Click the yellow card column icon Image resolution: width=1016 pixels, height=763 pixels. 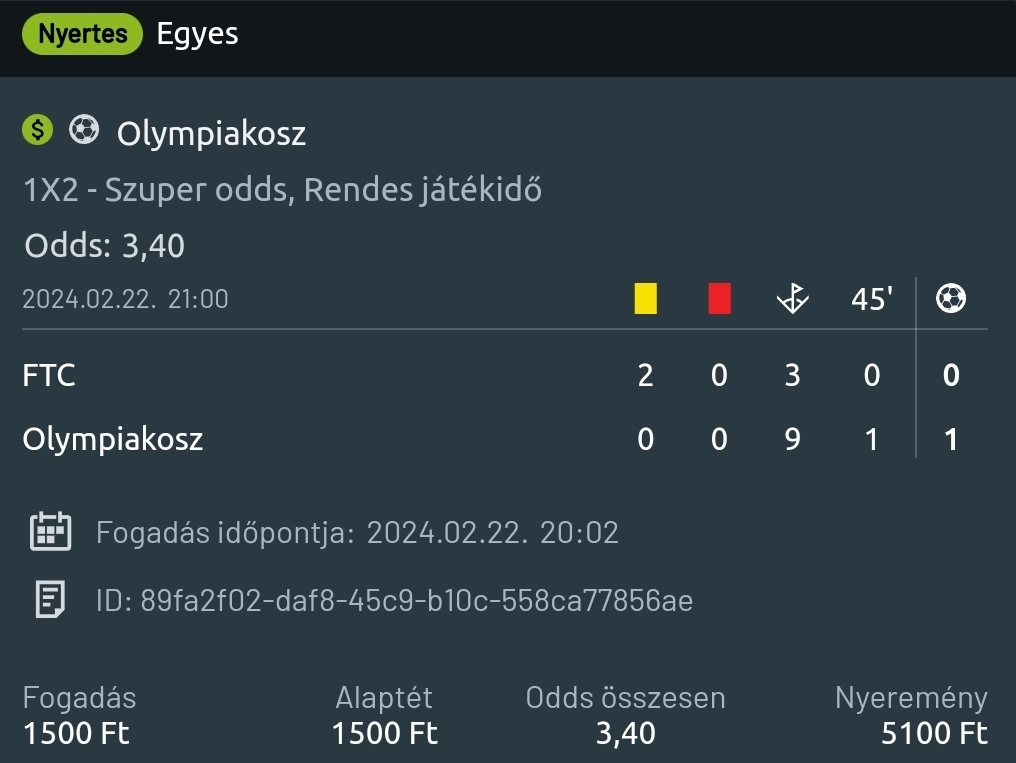(646, 299)
